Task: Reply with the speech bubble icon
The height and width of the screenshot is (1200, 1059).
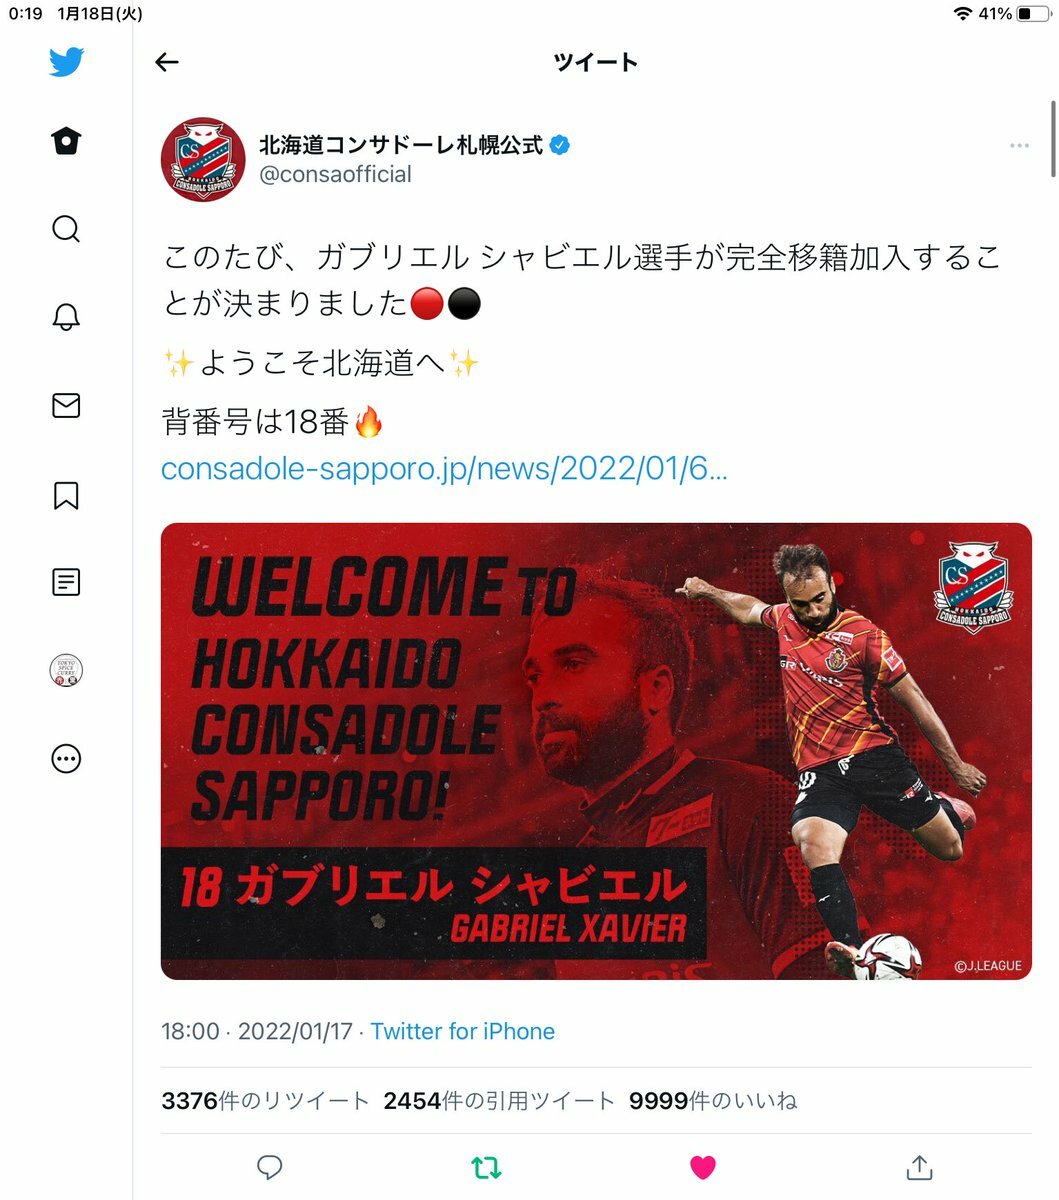Action: pos(270,1167)
